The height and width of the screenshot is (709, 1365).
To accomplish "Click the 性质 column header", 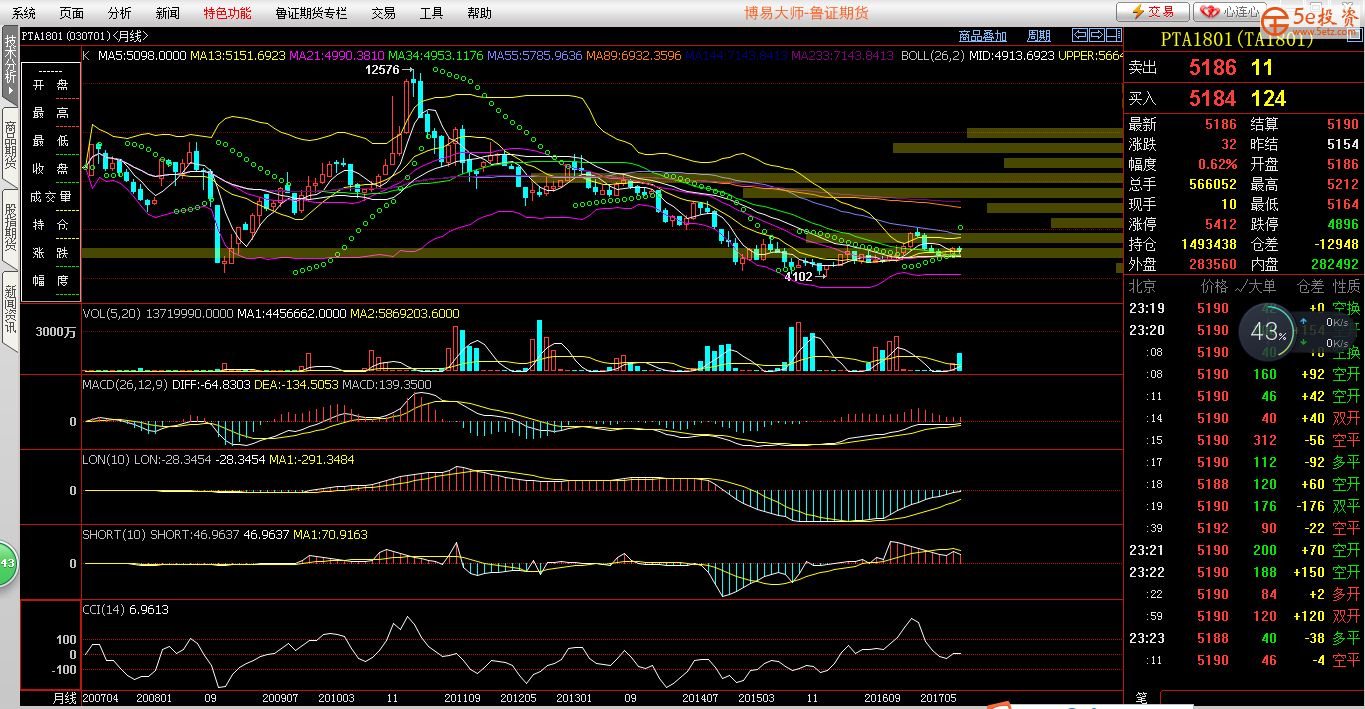I will [1347, 286].
